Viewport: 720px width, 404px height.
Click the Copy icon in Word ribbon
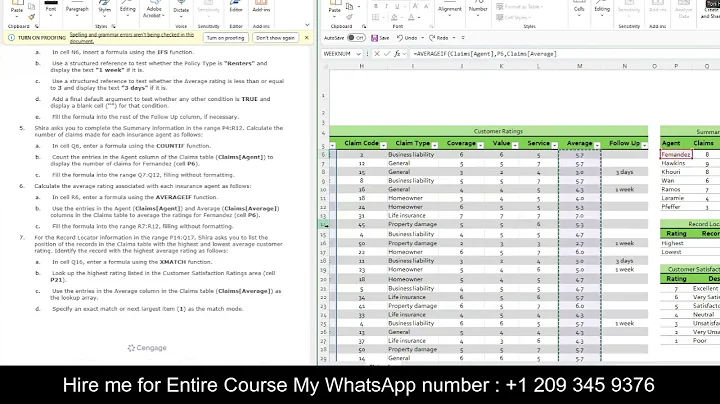point(32,6)
